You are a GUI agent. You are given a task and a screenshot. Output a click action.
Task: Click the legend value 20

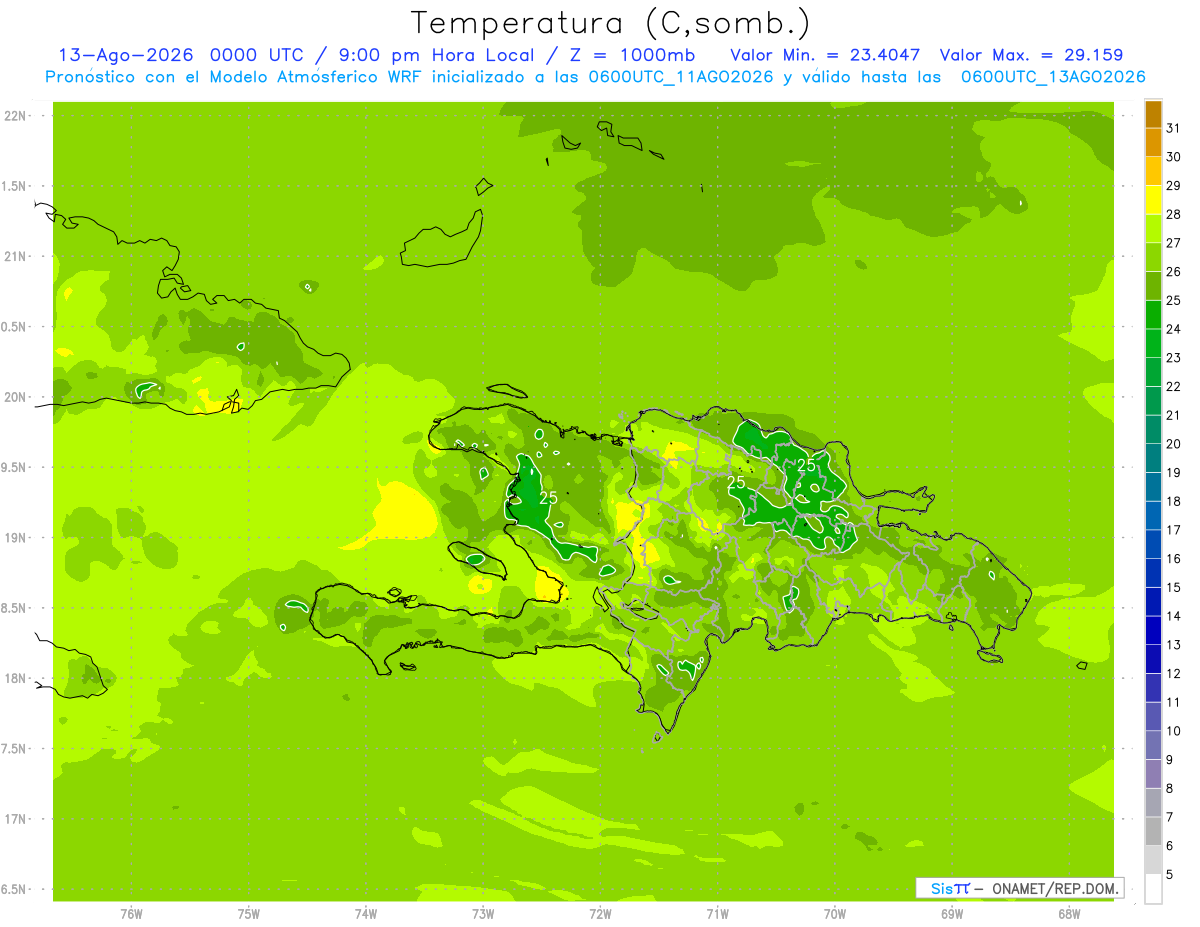1174,444
